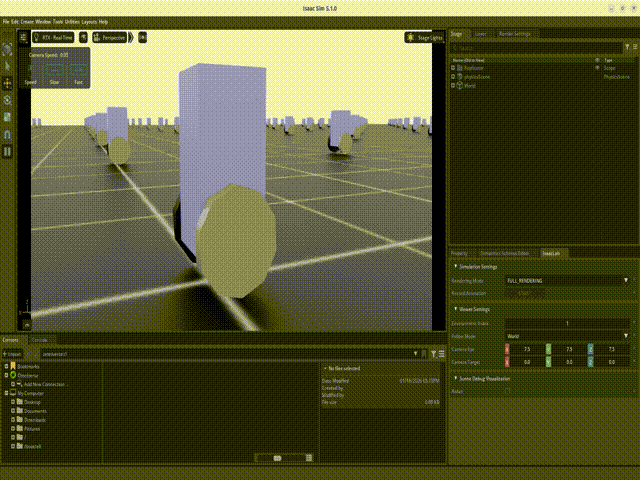
Task: Activate the Move tool in left toolbar
Action: tap(8, 83)
